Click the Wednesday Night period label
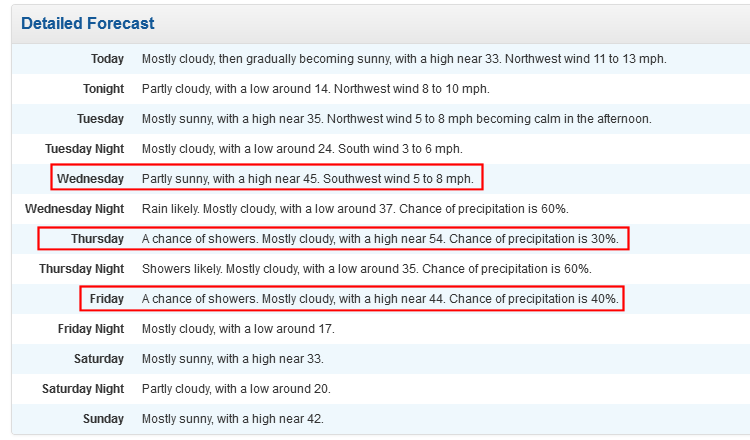 click(75, 209)
